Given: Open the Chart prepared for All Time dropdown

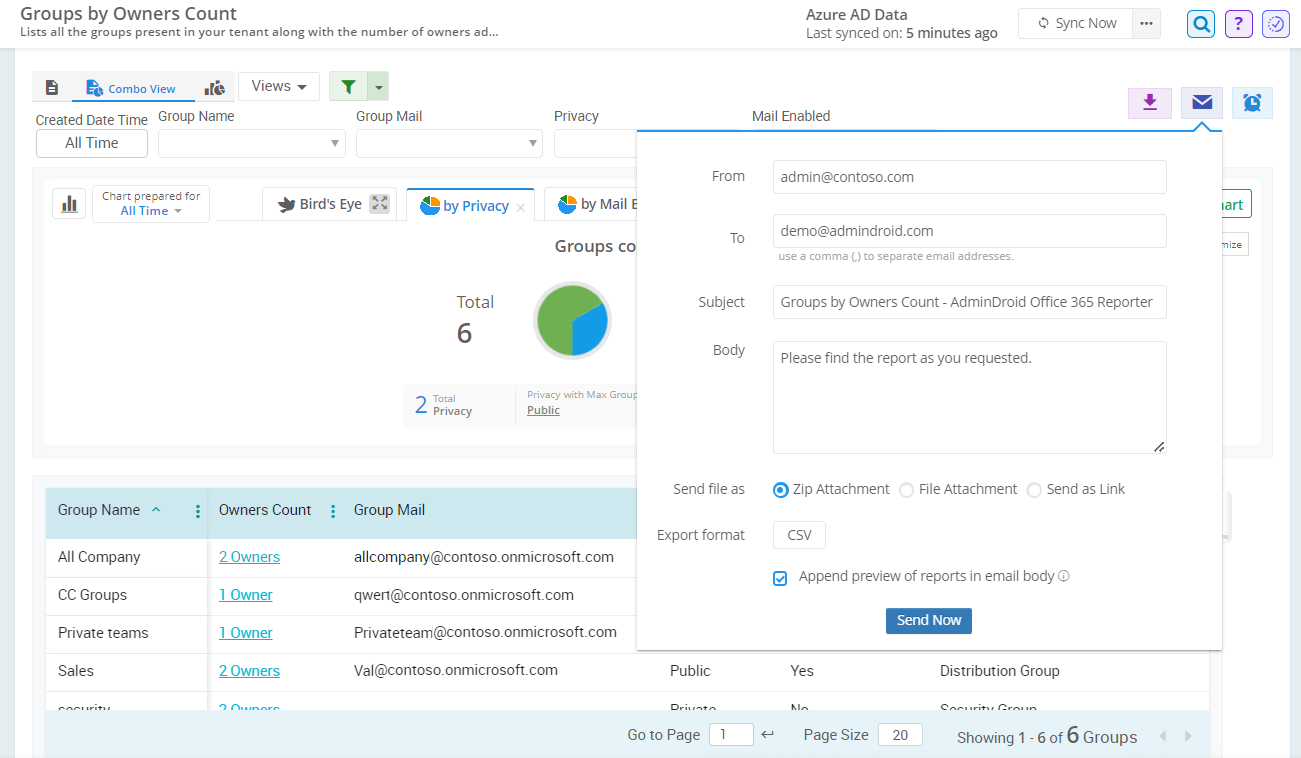Looking at the screenshot, I should (151, 204).
